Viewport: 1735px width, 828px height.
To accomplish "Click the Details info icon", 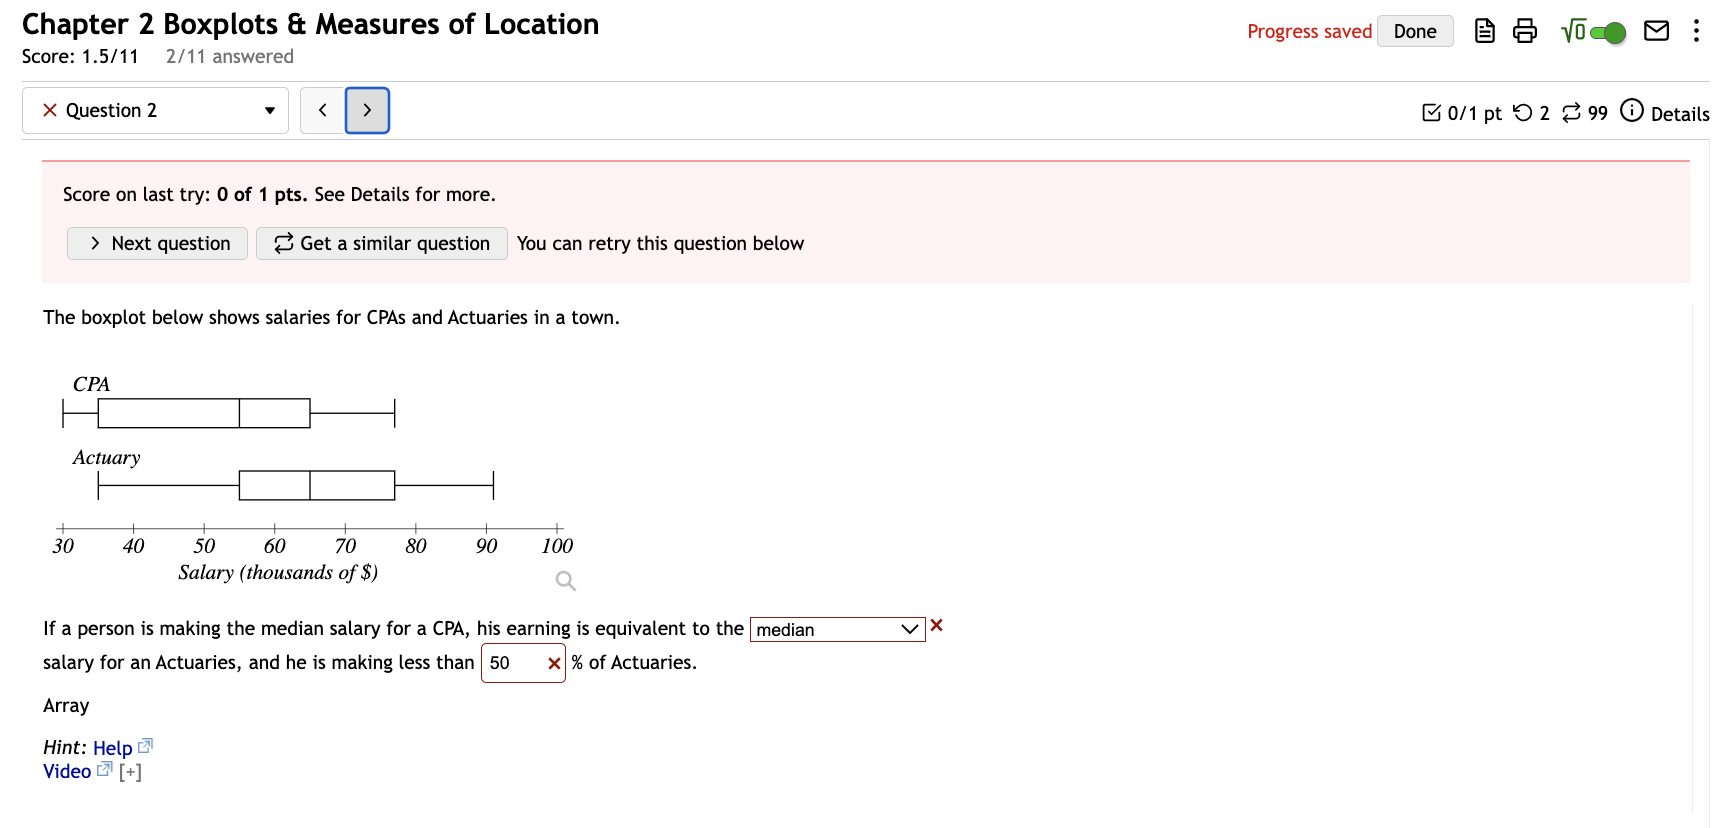I will click(1632, 110).
